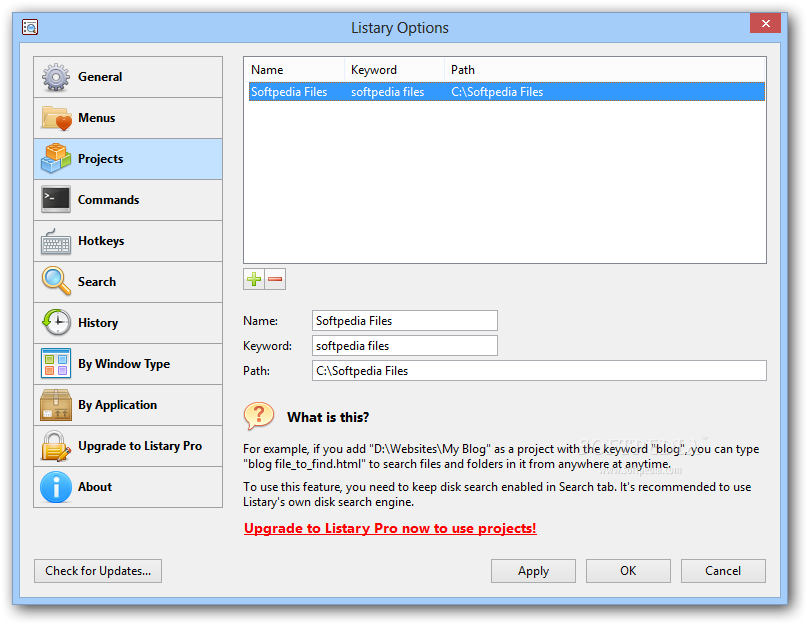This screenshot has width=808, height=625.
Task: Select the Projects tab label
Action: 100,159
